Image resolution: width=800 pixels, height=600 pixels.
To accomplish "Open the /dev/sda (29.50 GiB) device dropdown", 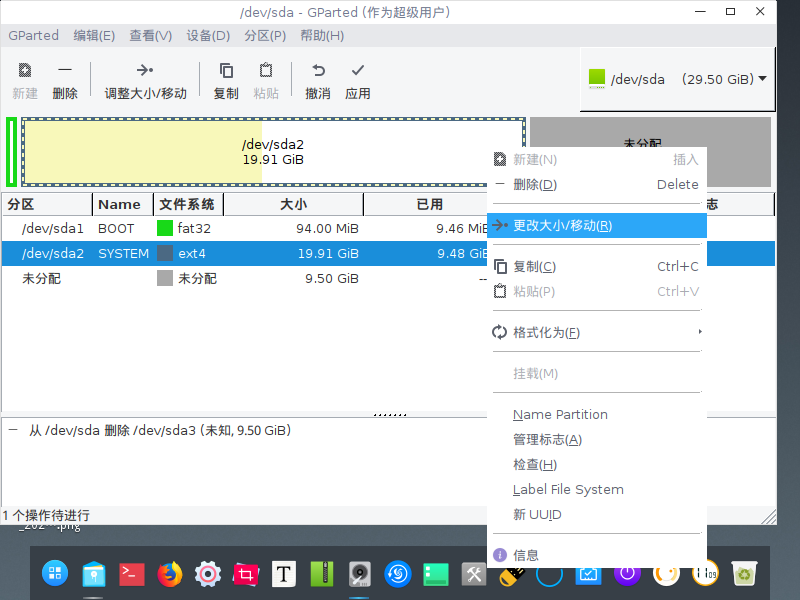I will [678, 79].
